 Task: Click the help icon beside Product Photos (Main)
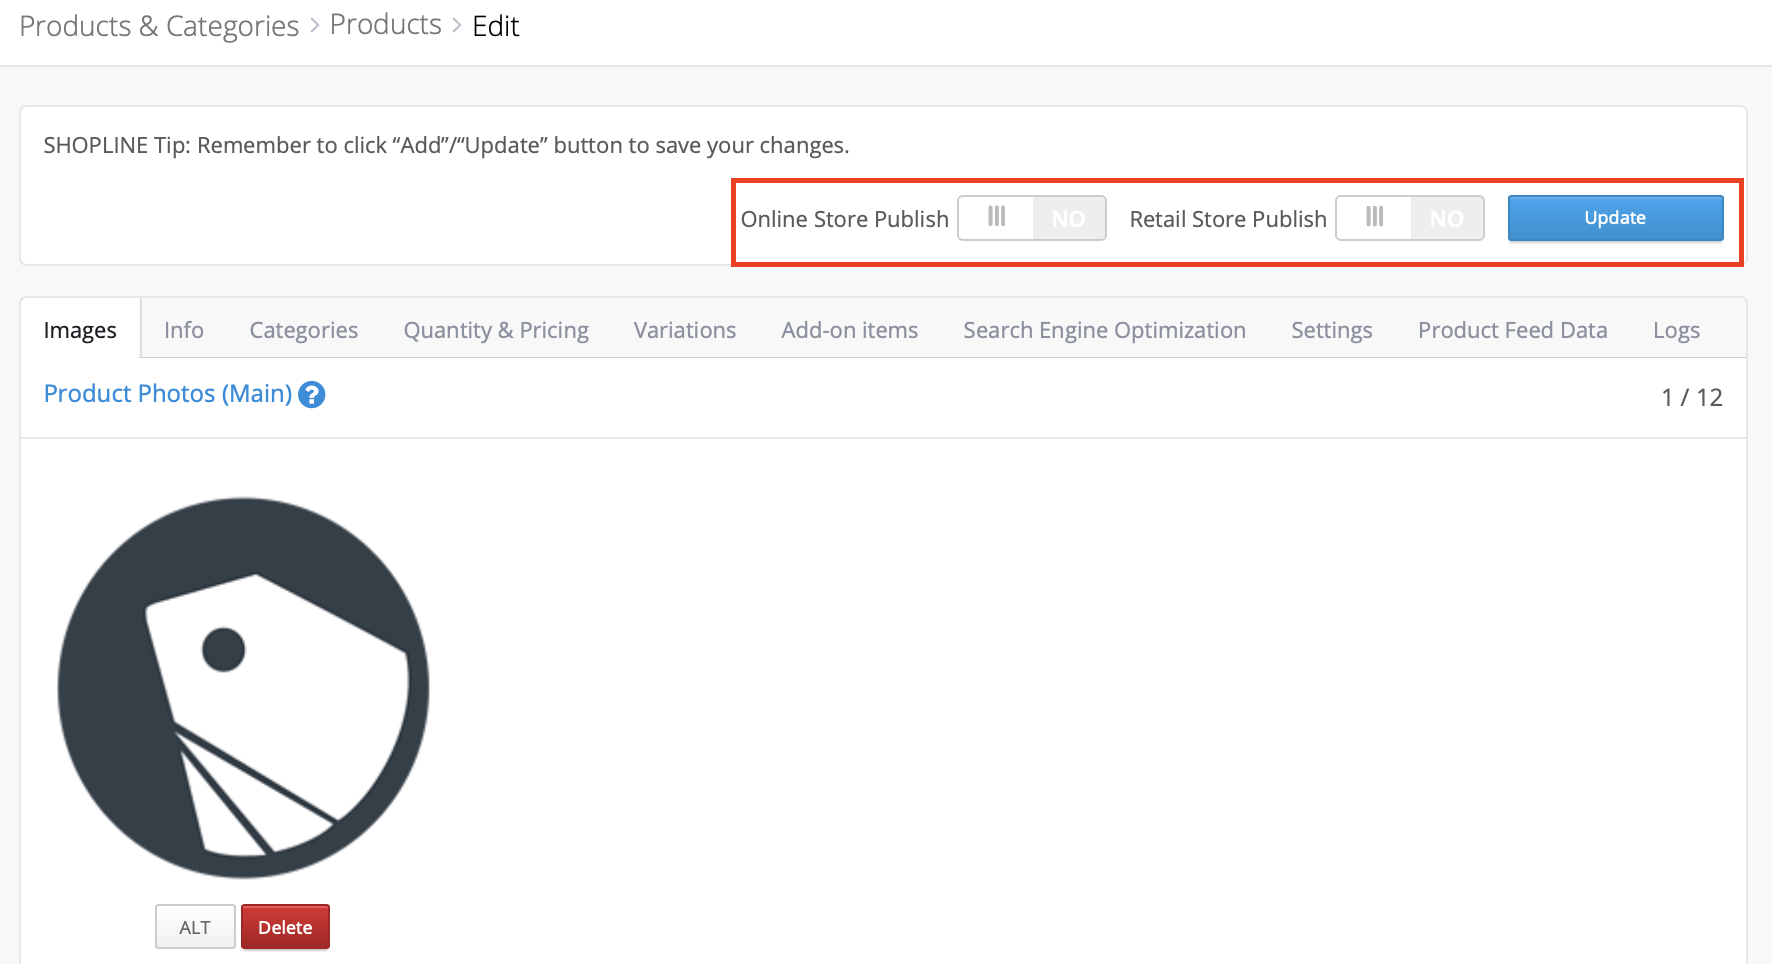(312, 395)
